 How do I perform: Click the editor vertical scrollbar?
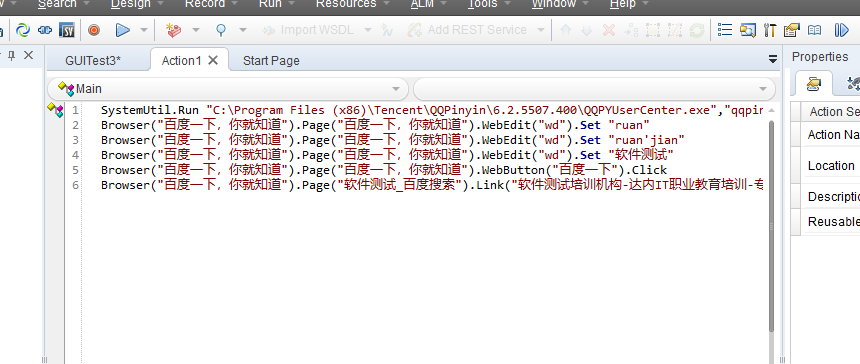pyautogui.click(x=771, y=226)
